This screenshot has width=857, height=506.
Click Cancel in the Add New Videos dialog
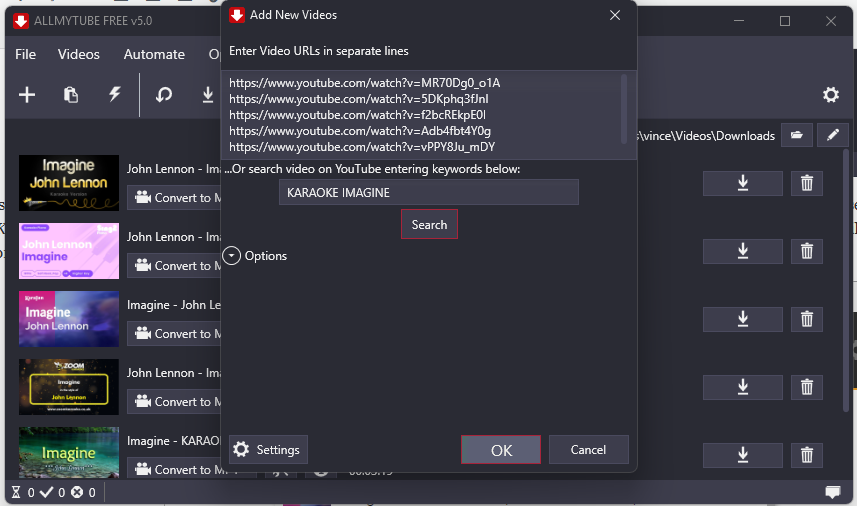click(x=588, y=450)
